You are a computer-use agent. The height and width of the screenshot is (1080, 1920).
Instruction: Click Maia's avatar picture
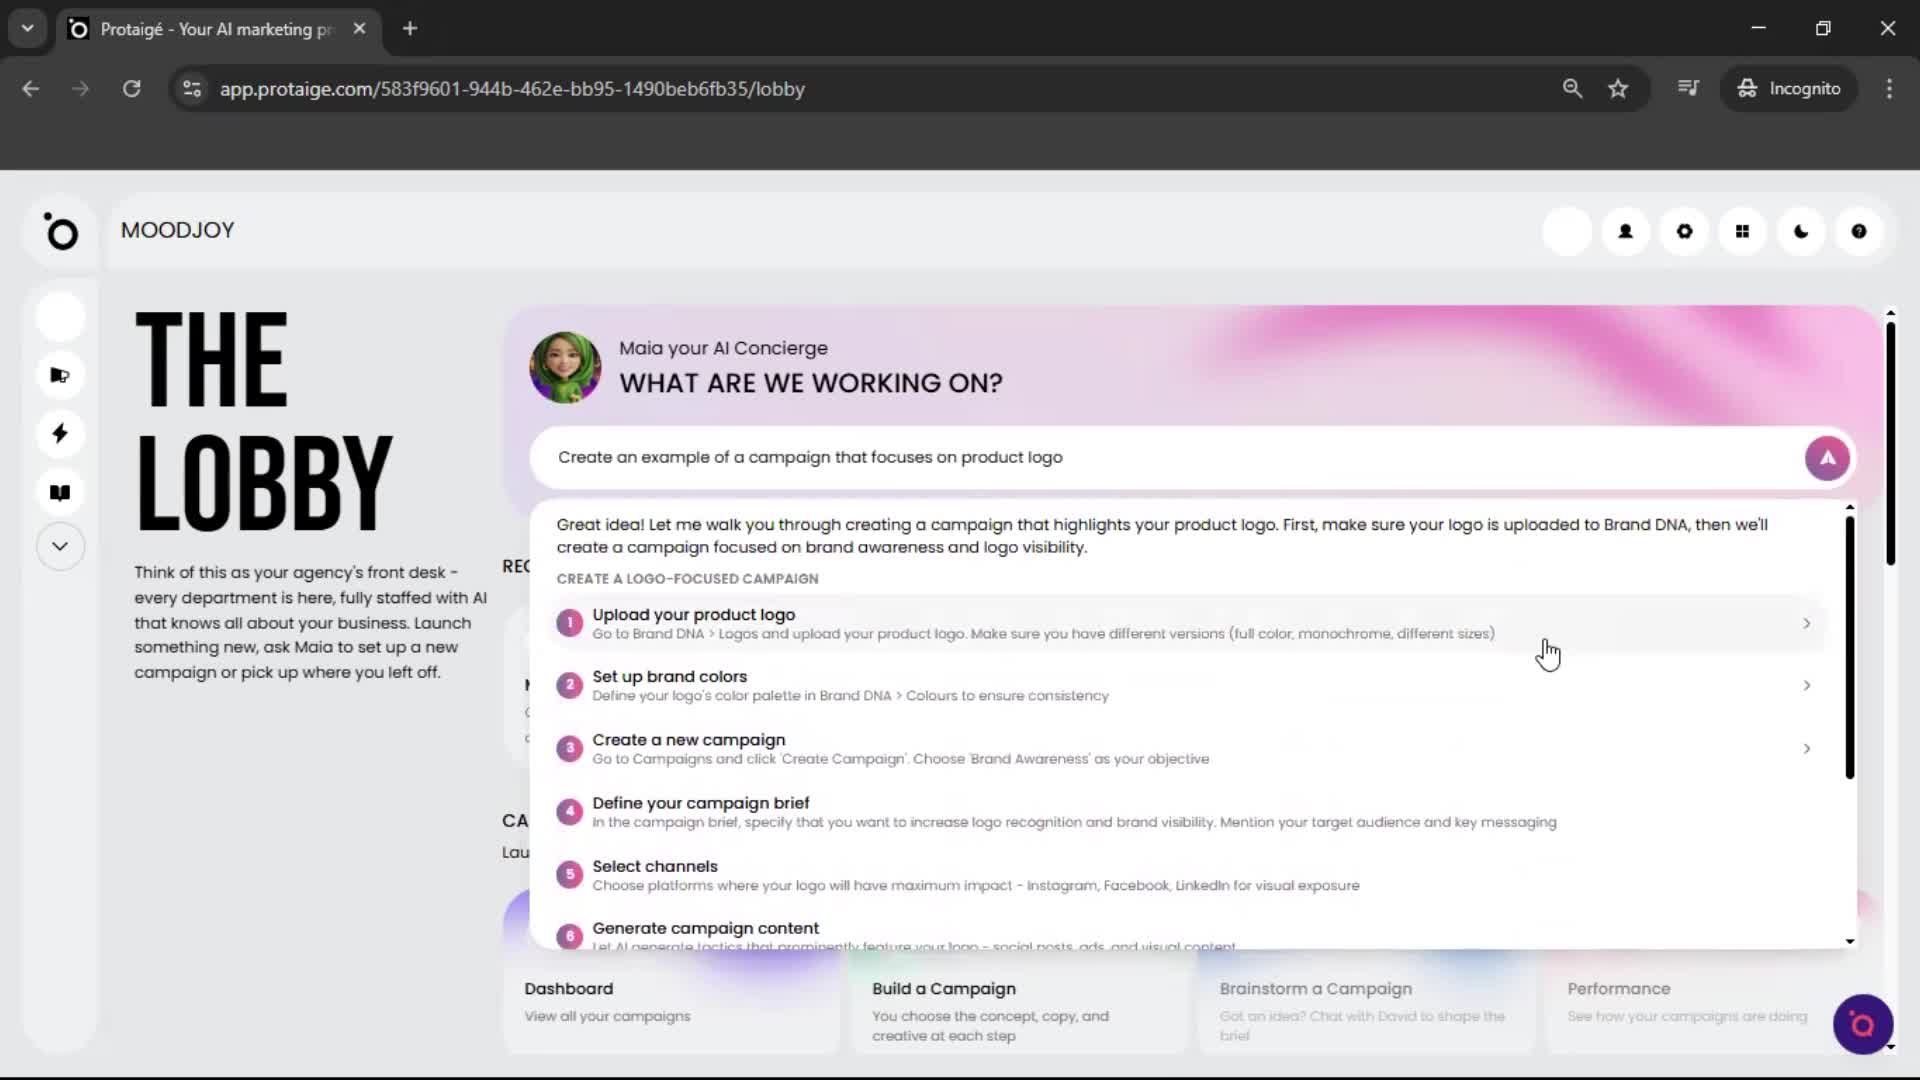click(564, 367)
